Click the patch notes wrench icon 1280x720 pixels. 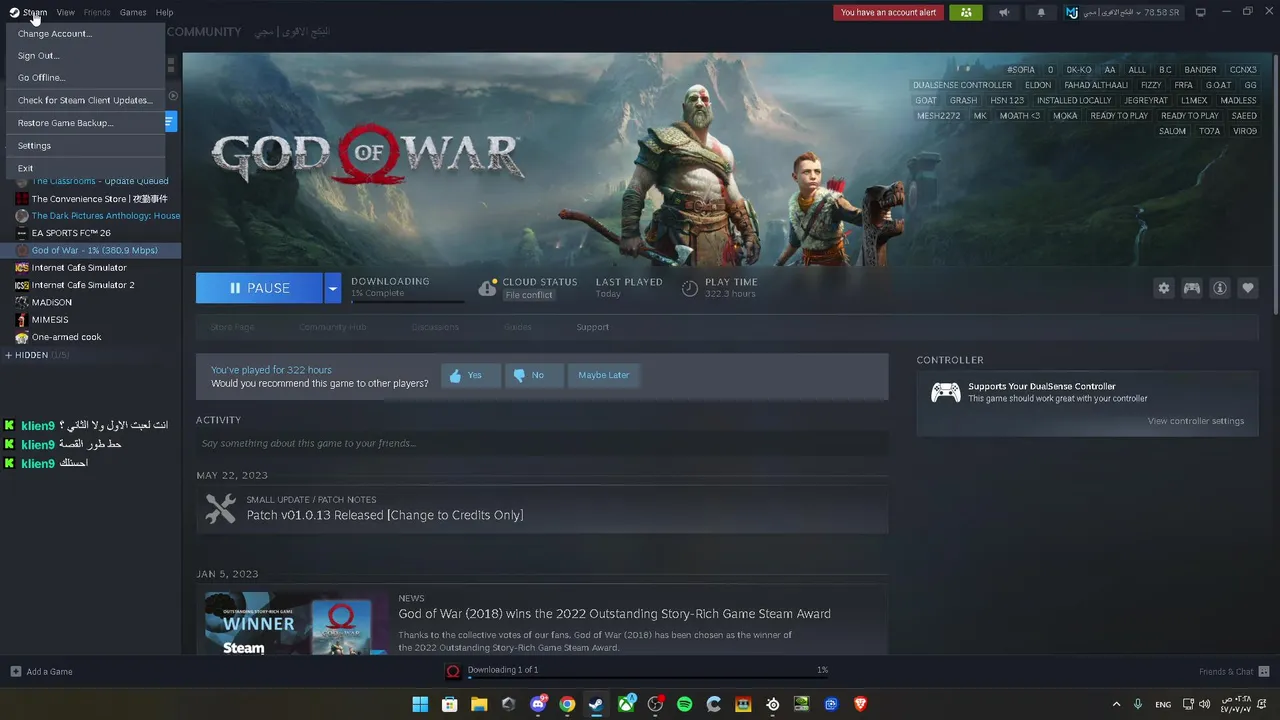220,508
